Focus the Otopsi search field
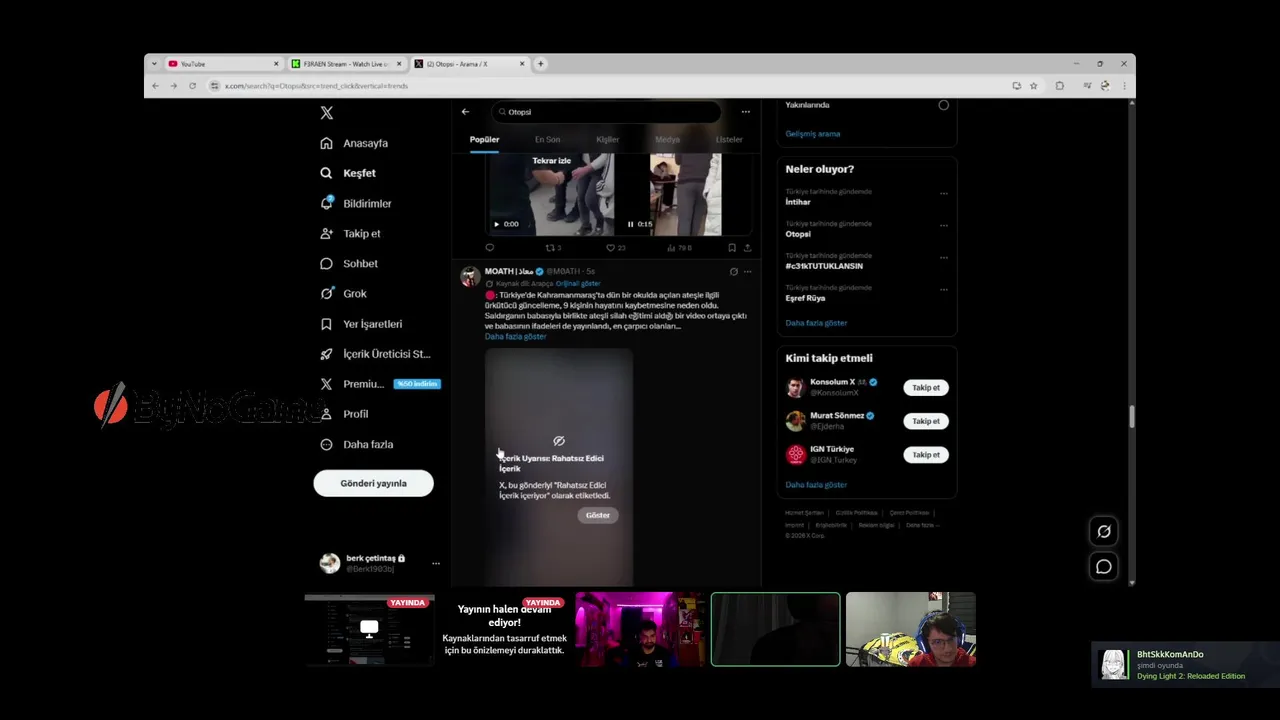 (606, 112)
